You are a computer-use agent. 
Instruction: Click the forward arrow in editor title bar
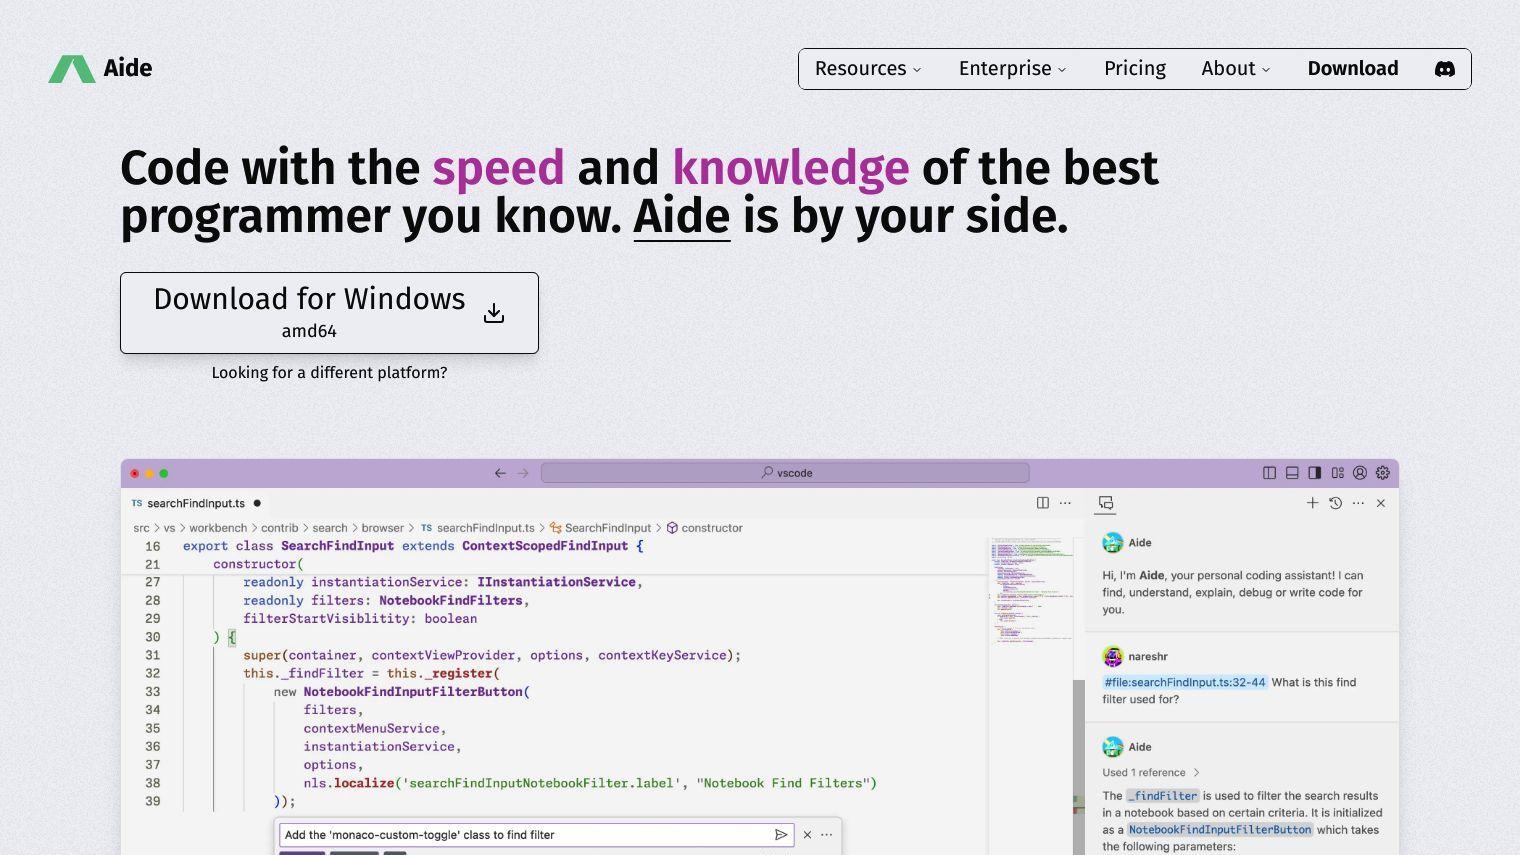523,473
